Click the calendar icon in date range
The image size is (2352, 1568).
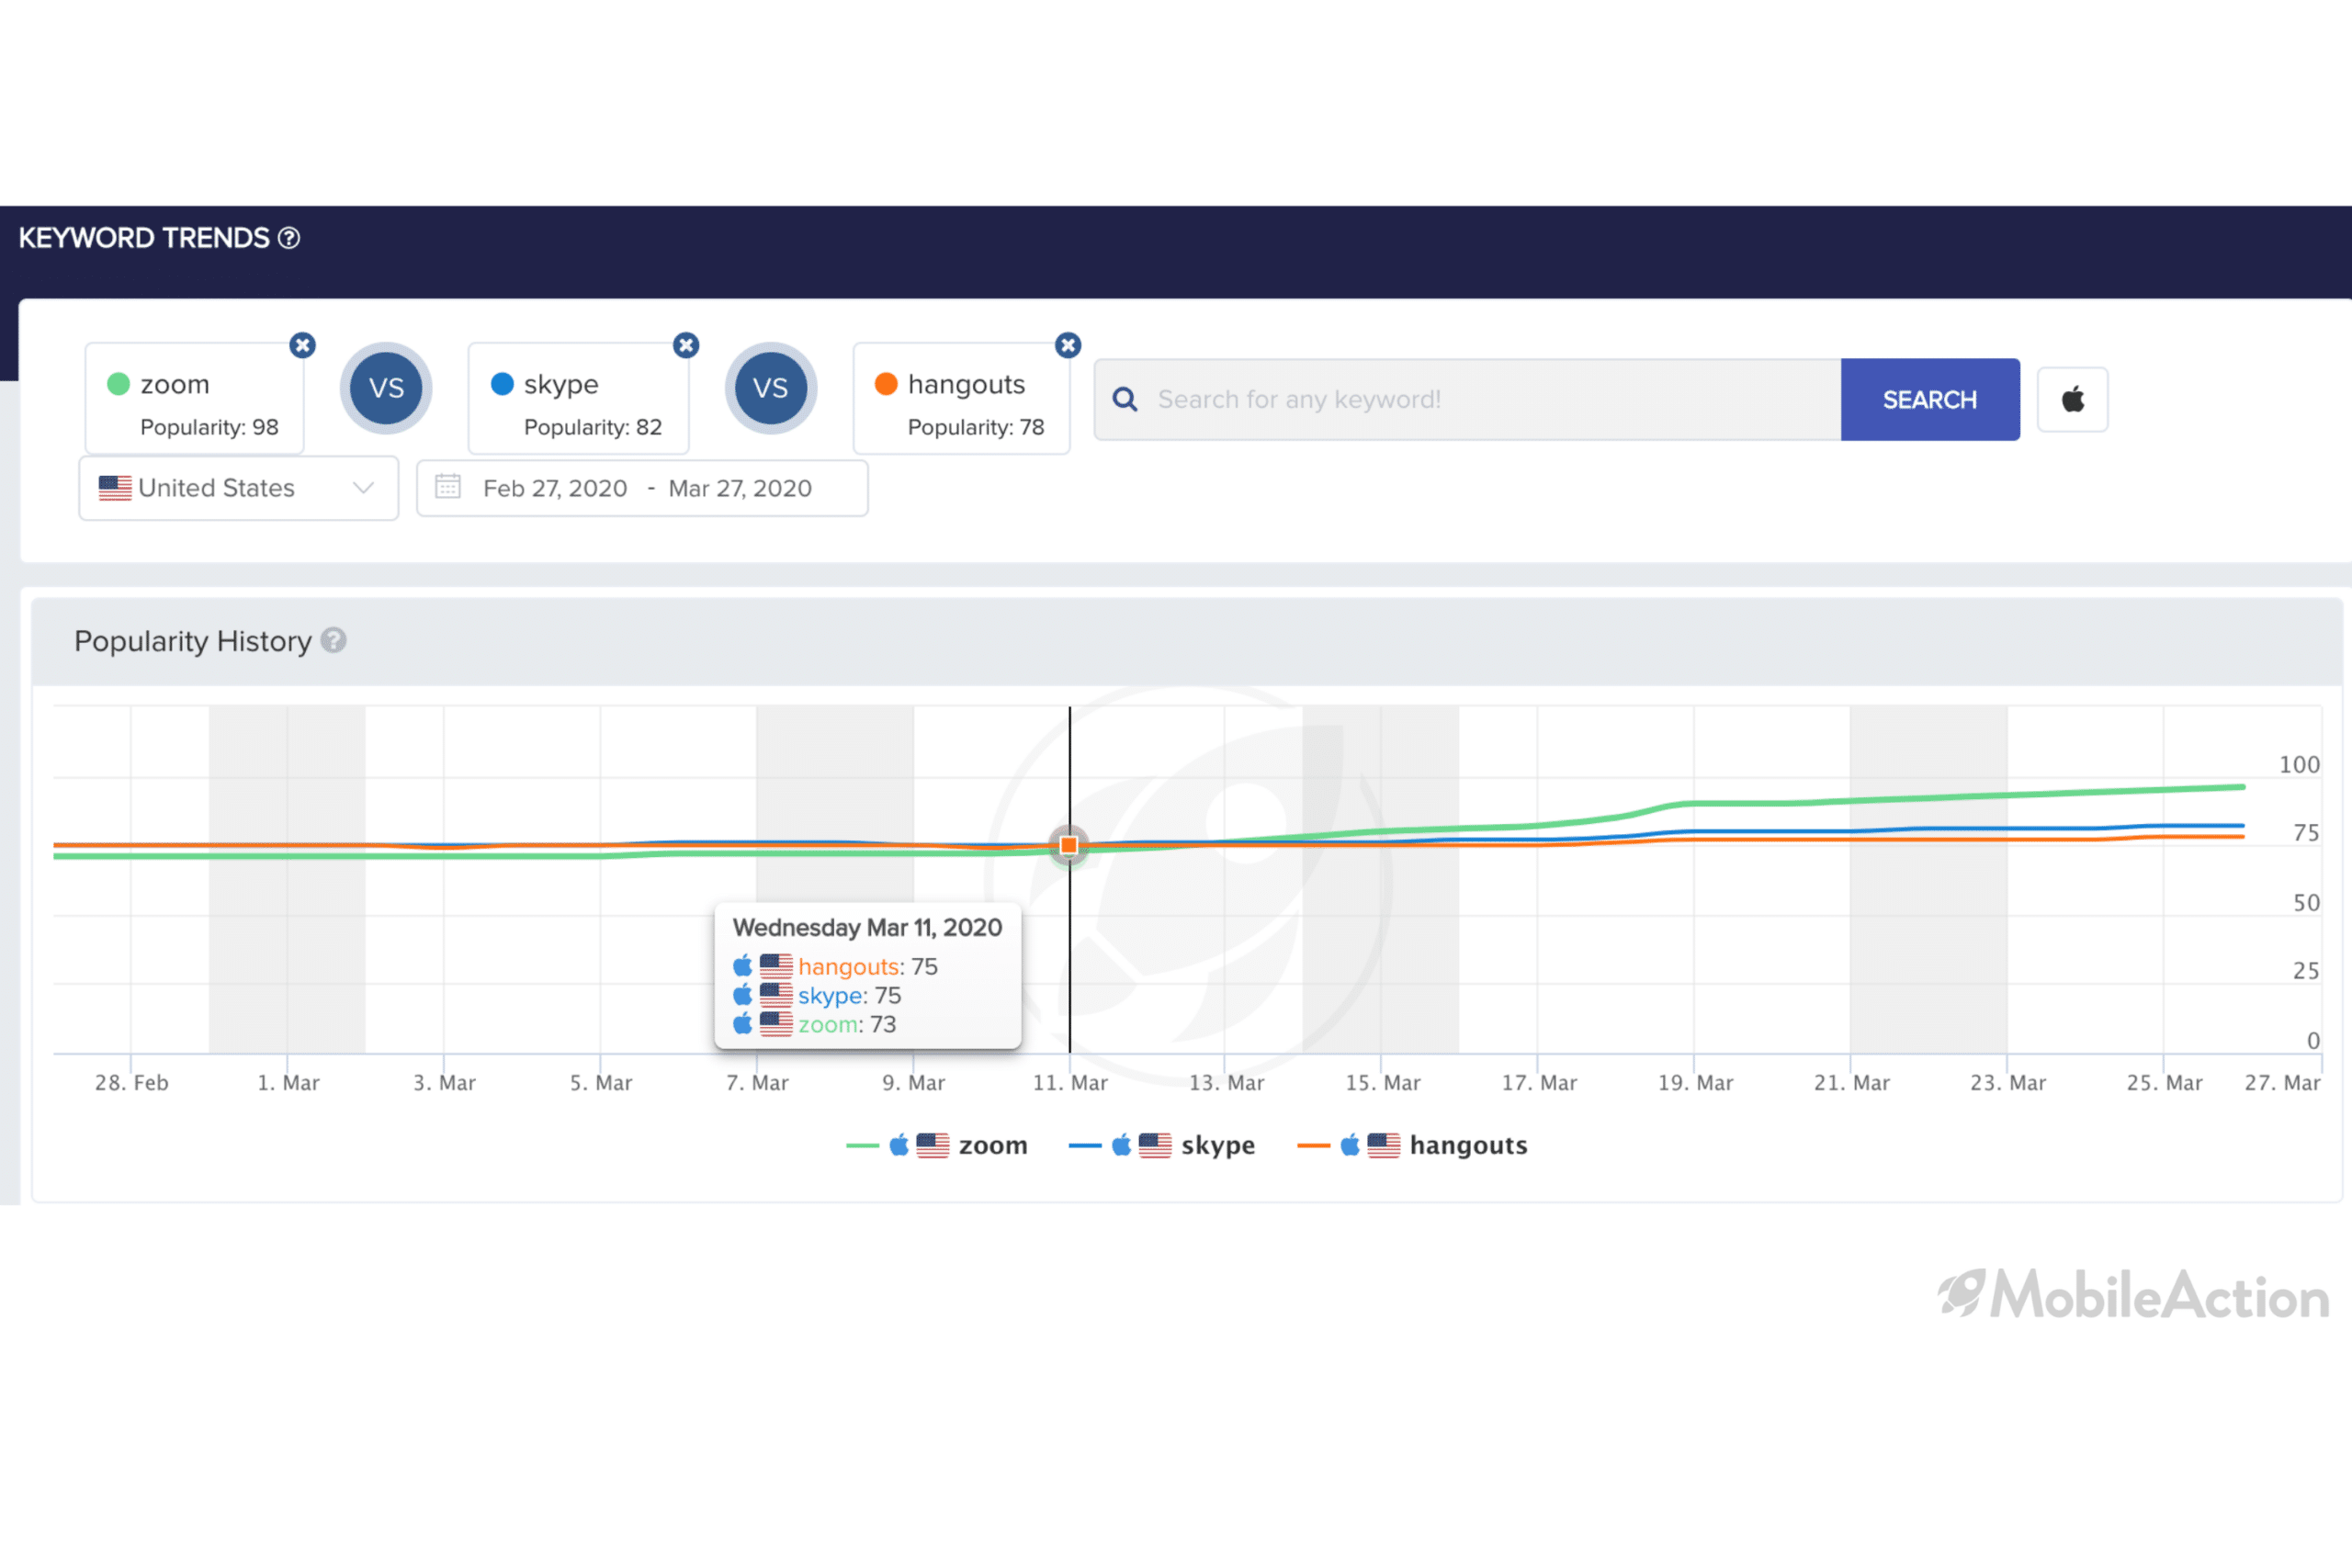[448, 487]
